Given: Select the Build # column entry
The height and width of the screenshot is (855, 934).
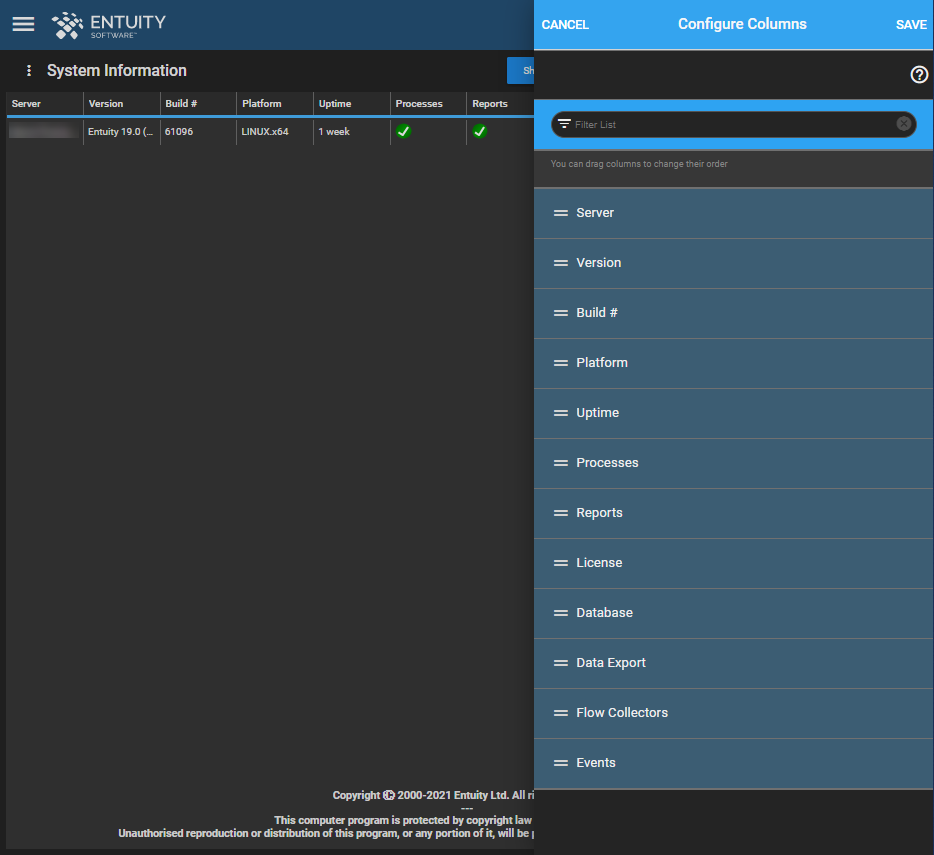Looking at the screenshot, I should pos(733,313).
